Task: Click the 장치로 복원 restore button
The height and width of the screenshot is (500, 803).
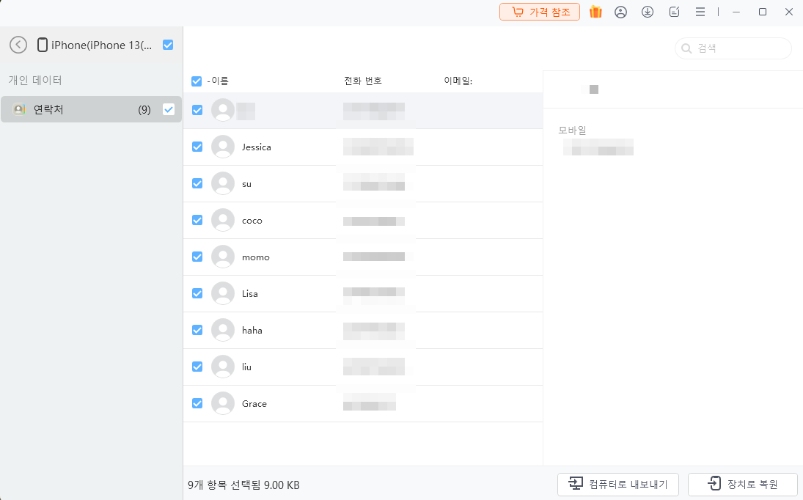Action: [x=743, y=484]
